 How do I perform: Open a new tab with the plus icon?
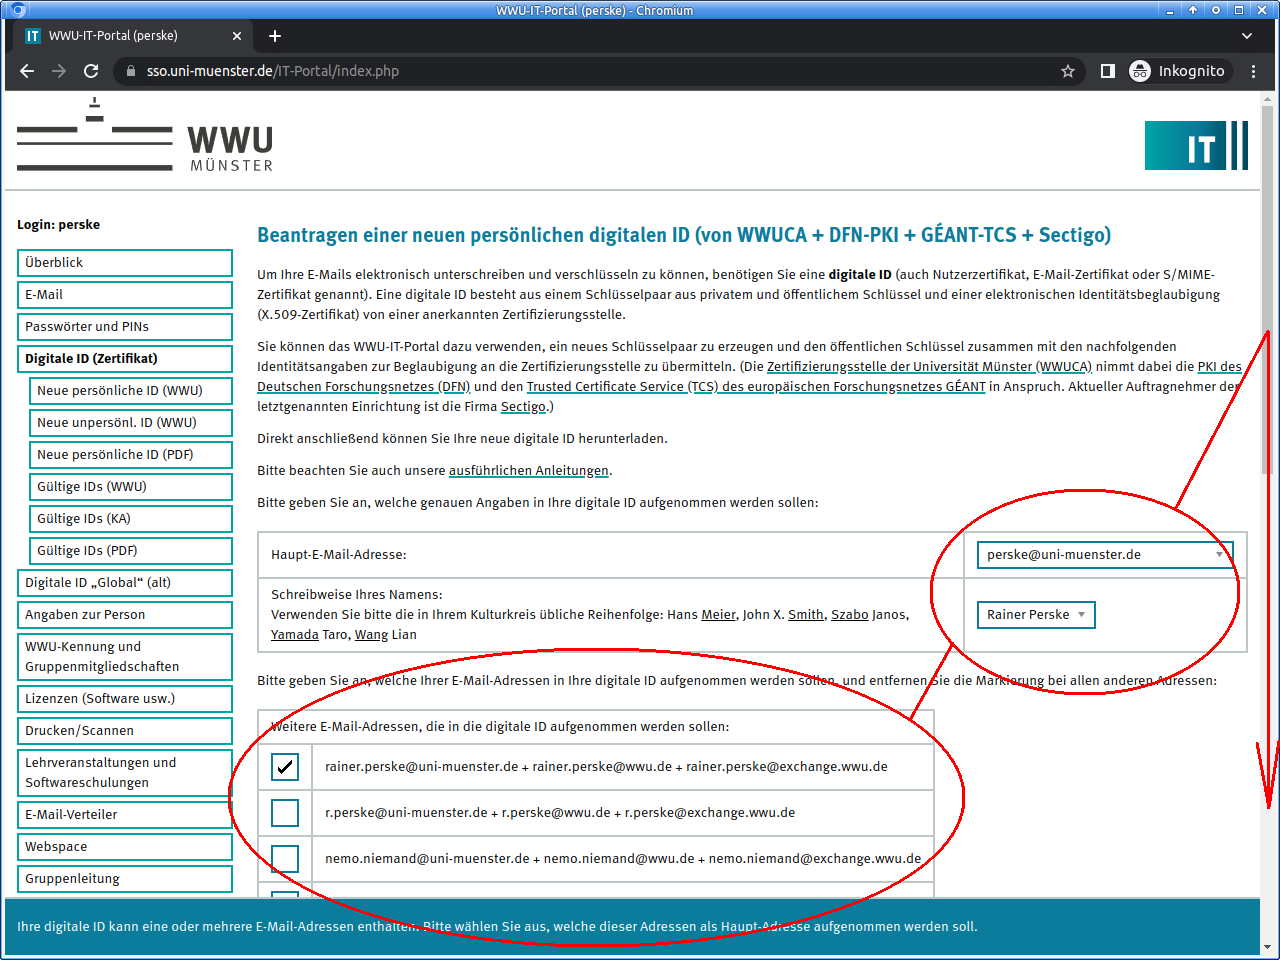(275, 36)
